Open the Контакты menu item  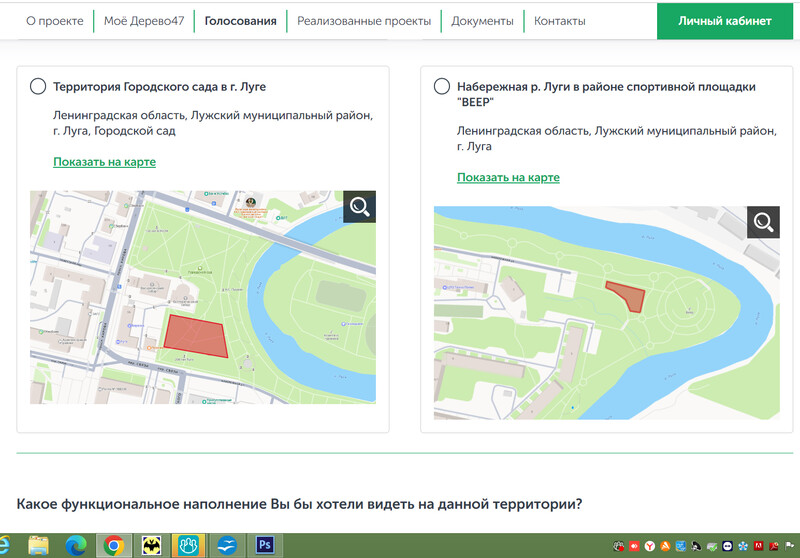559,21
